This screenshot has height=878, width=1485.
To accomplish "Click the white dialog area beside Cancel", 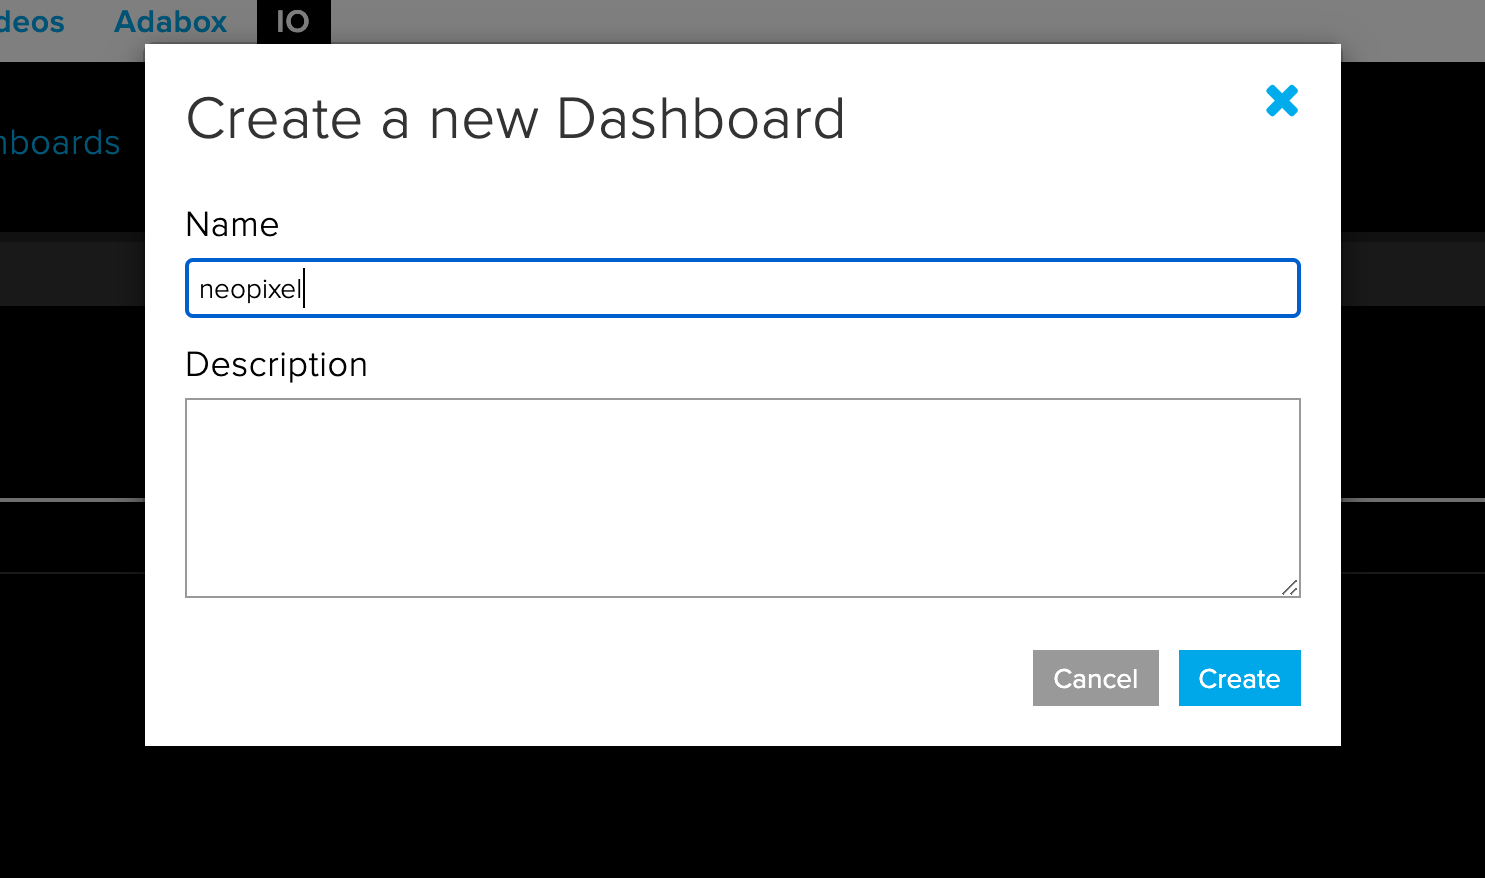I will point(600,678).
